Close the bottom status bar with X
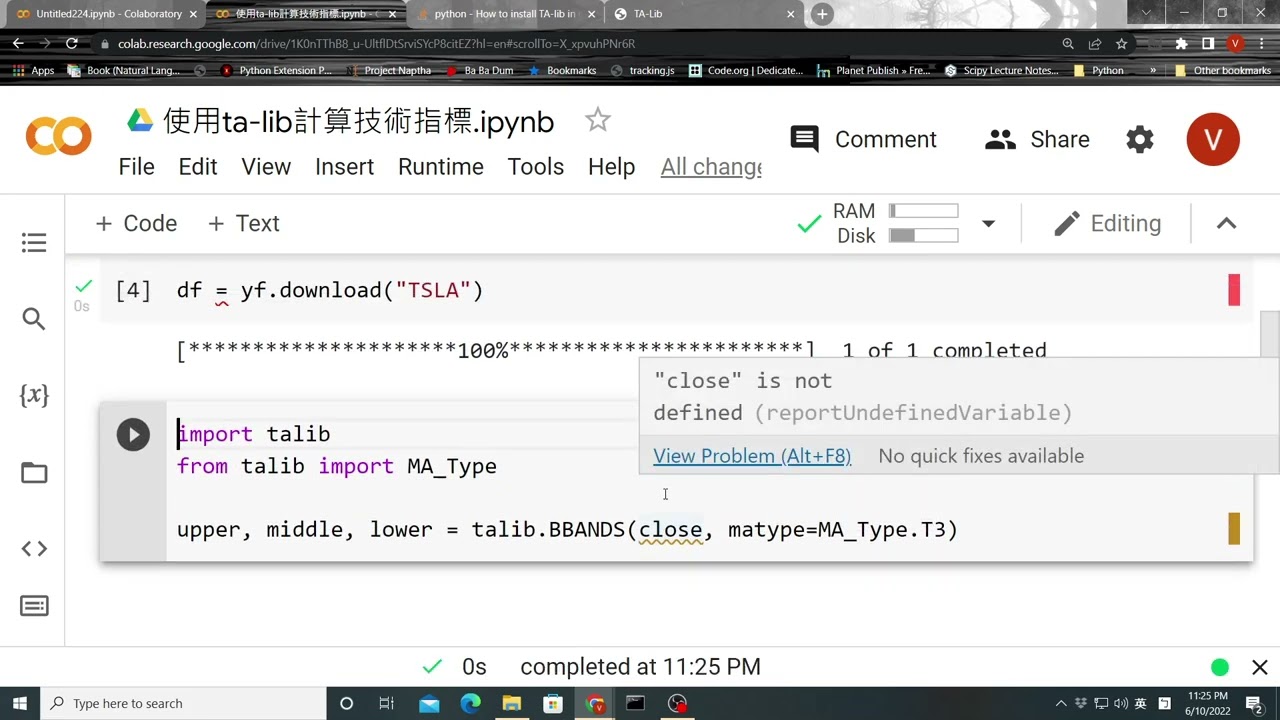The width and height of the screenshot is (1280, 720). [1260, 667]
